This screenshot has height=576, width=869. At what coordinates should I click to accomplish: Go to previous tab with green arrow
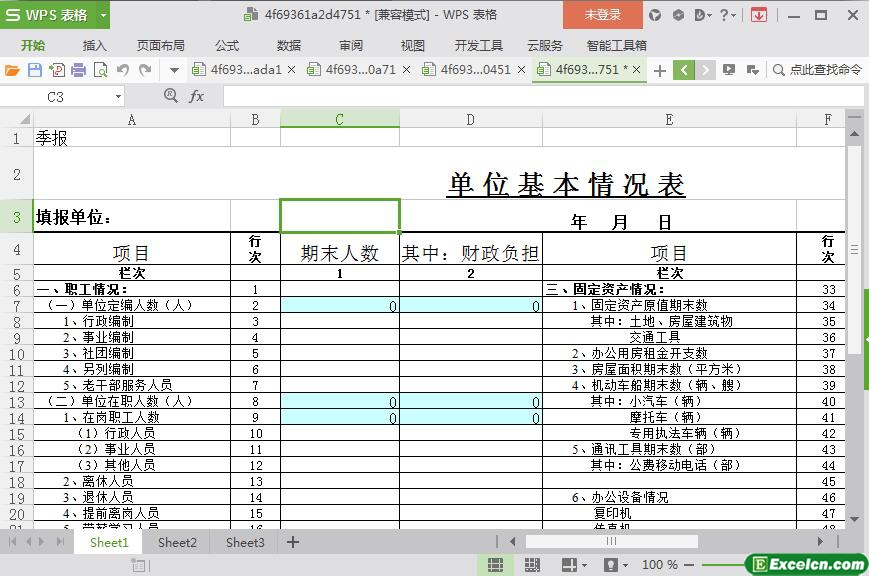[684, 70]
